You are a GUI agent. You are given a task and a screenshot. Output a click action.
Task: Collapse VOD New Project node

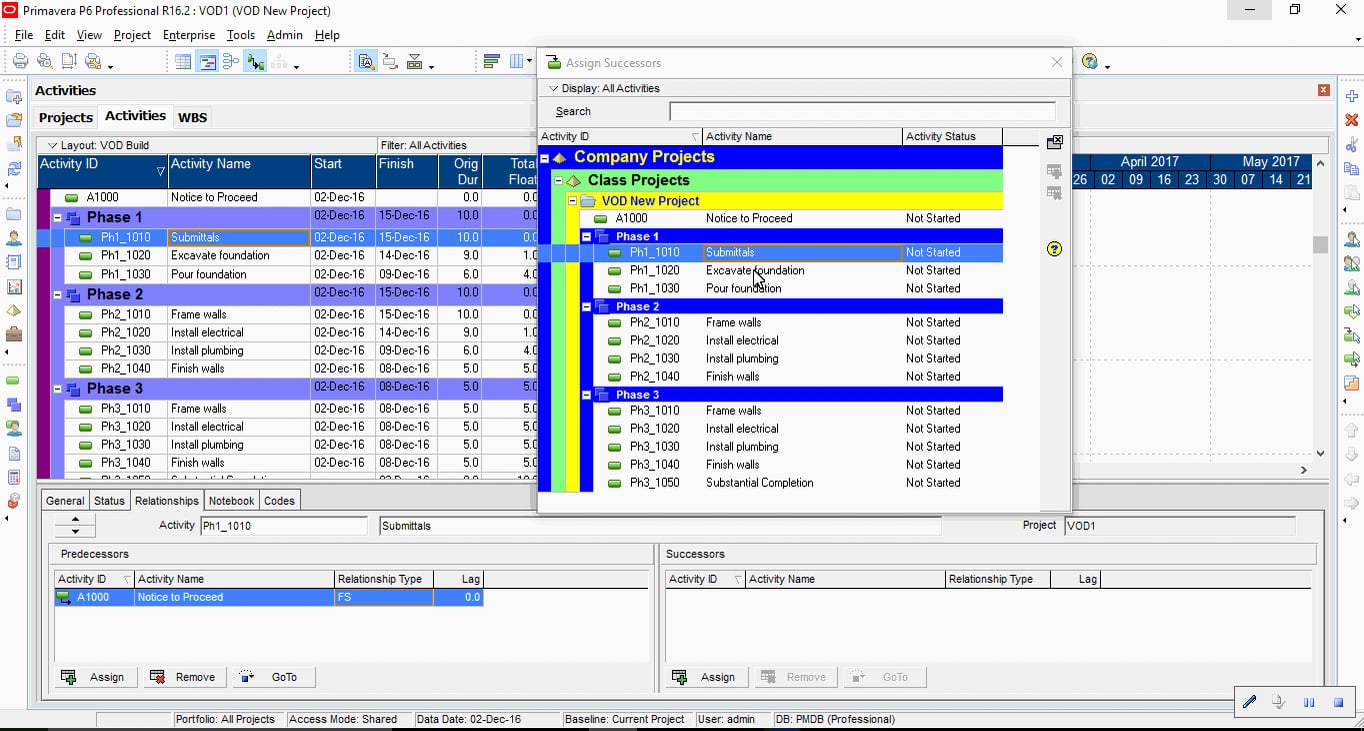point(573,201)
